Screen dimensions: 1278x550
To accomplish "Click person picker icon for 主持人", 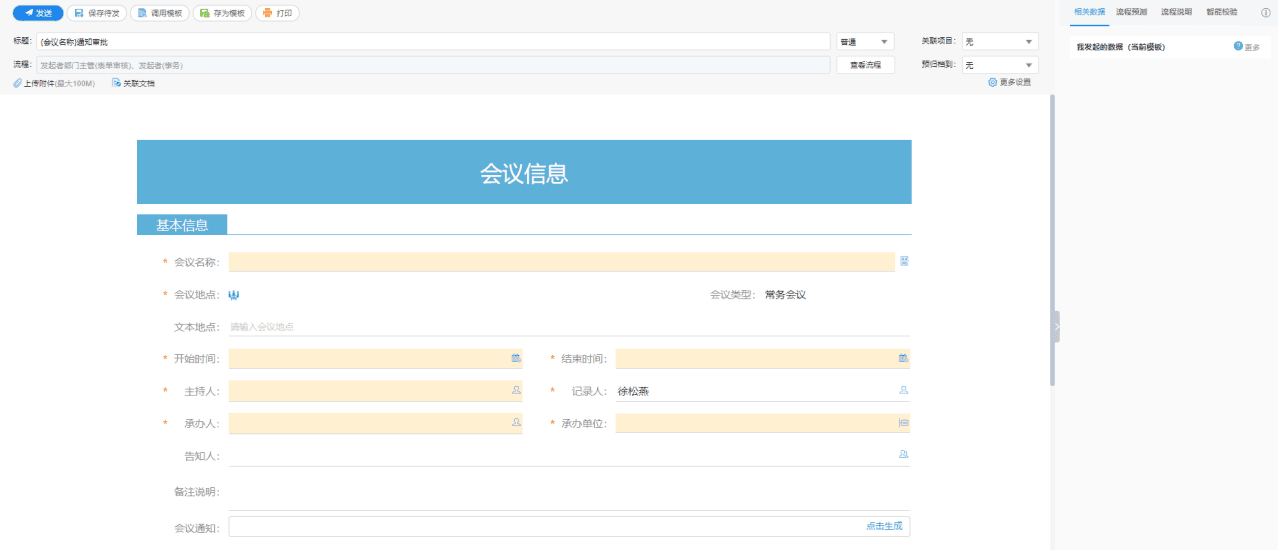I will pos(516,390).
